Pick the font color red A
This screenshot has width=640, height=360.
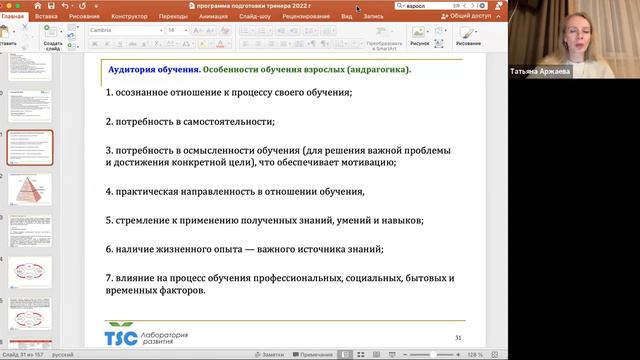[x=220, y=44]
